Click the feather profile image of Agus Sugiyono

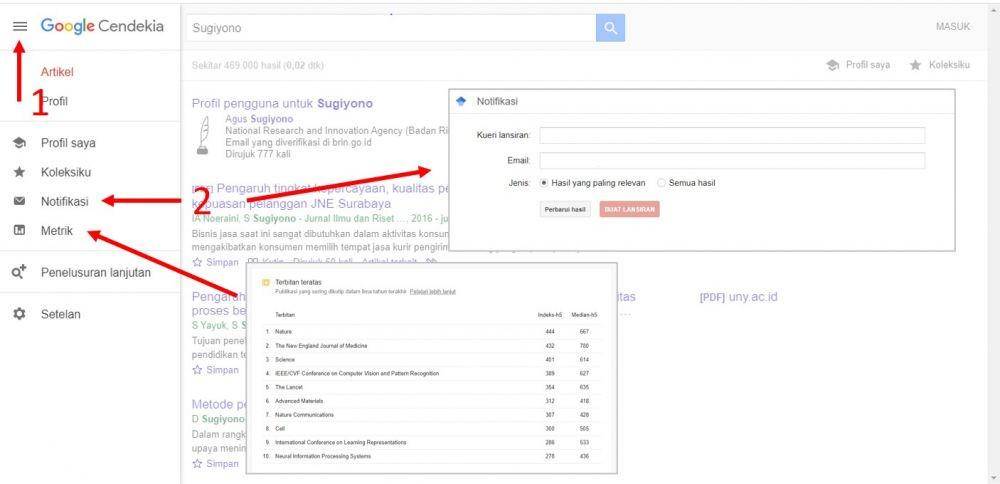coord(202,136)
